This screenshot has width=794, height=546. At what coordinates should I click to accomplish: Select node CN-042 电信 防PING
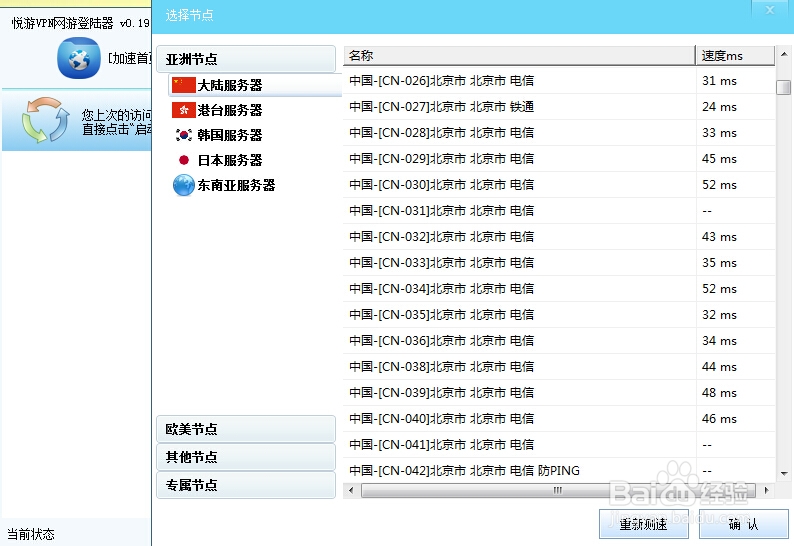pos(559,471)
